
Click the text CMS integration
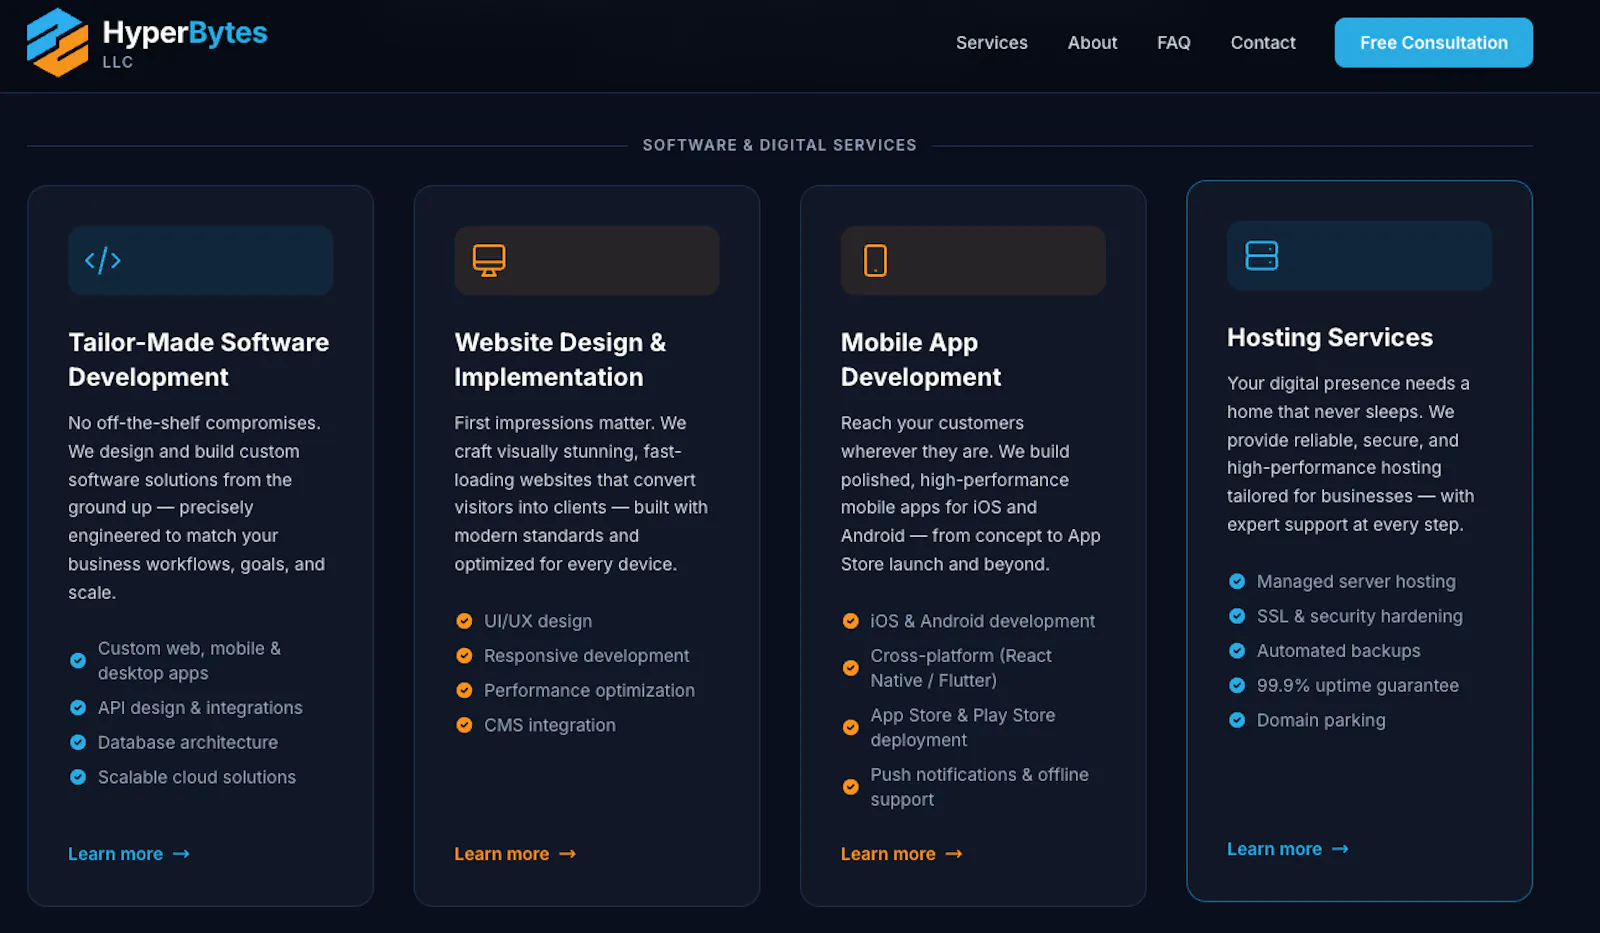pos(550,725)
